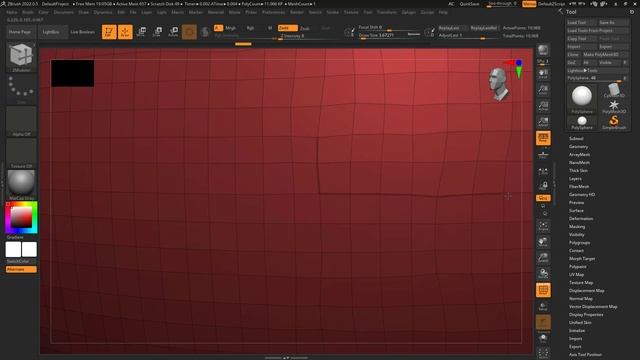Expand the Morph Target subpalette
This screenshot has height=360, width=640.
582,258
